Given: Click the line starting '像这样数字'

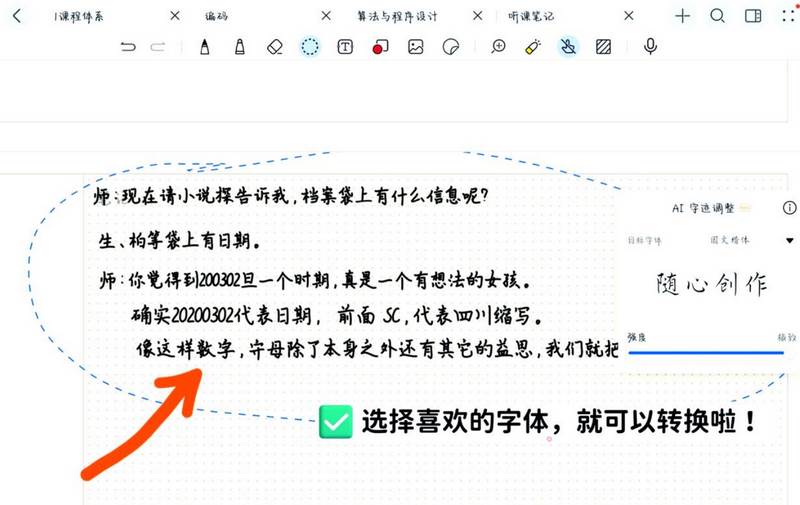Looking at the screenshot, I should 377,349.
